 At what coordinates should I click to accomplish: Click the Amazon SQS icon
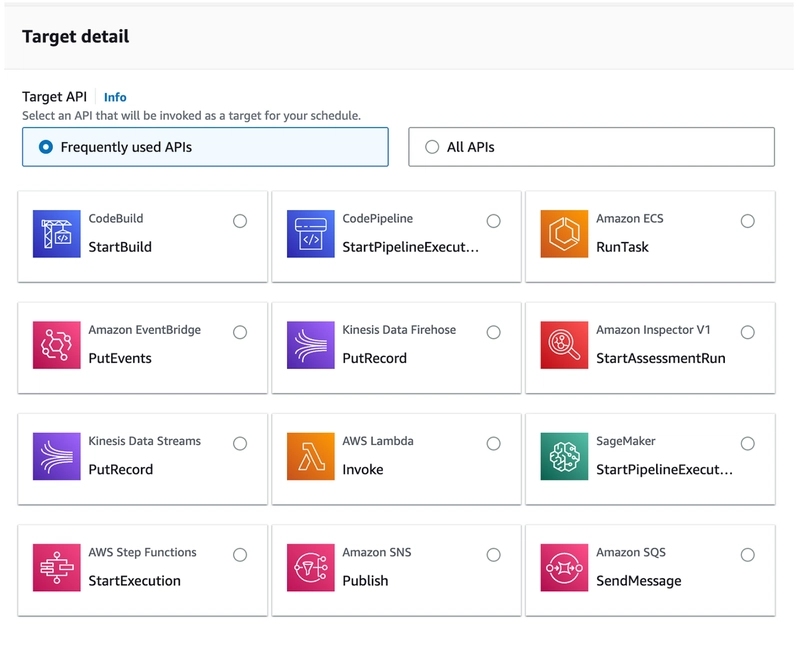click(564, 567)
